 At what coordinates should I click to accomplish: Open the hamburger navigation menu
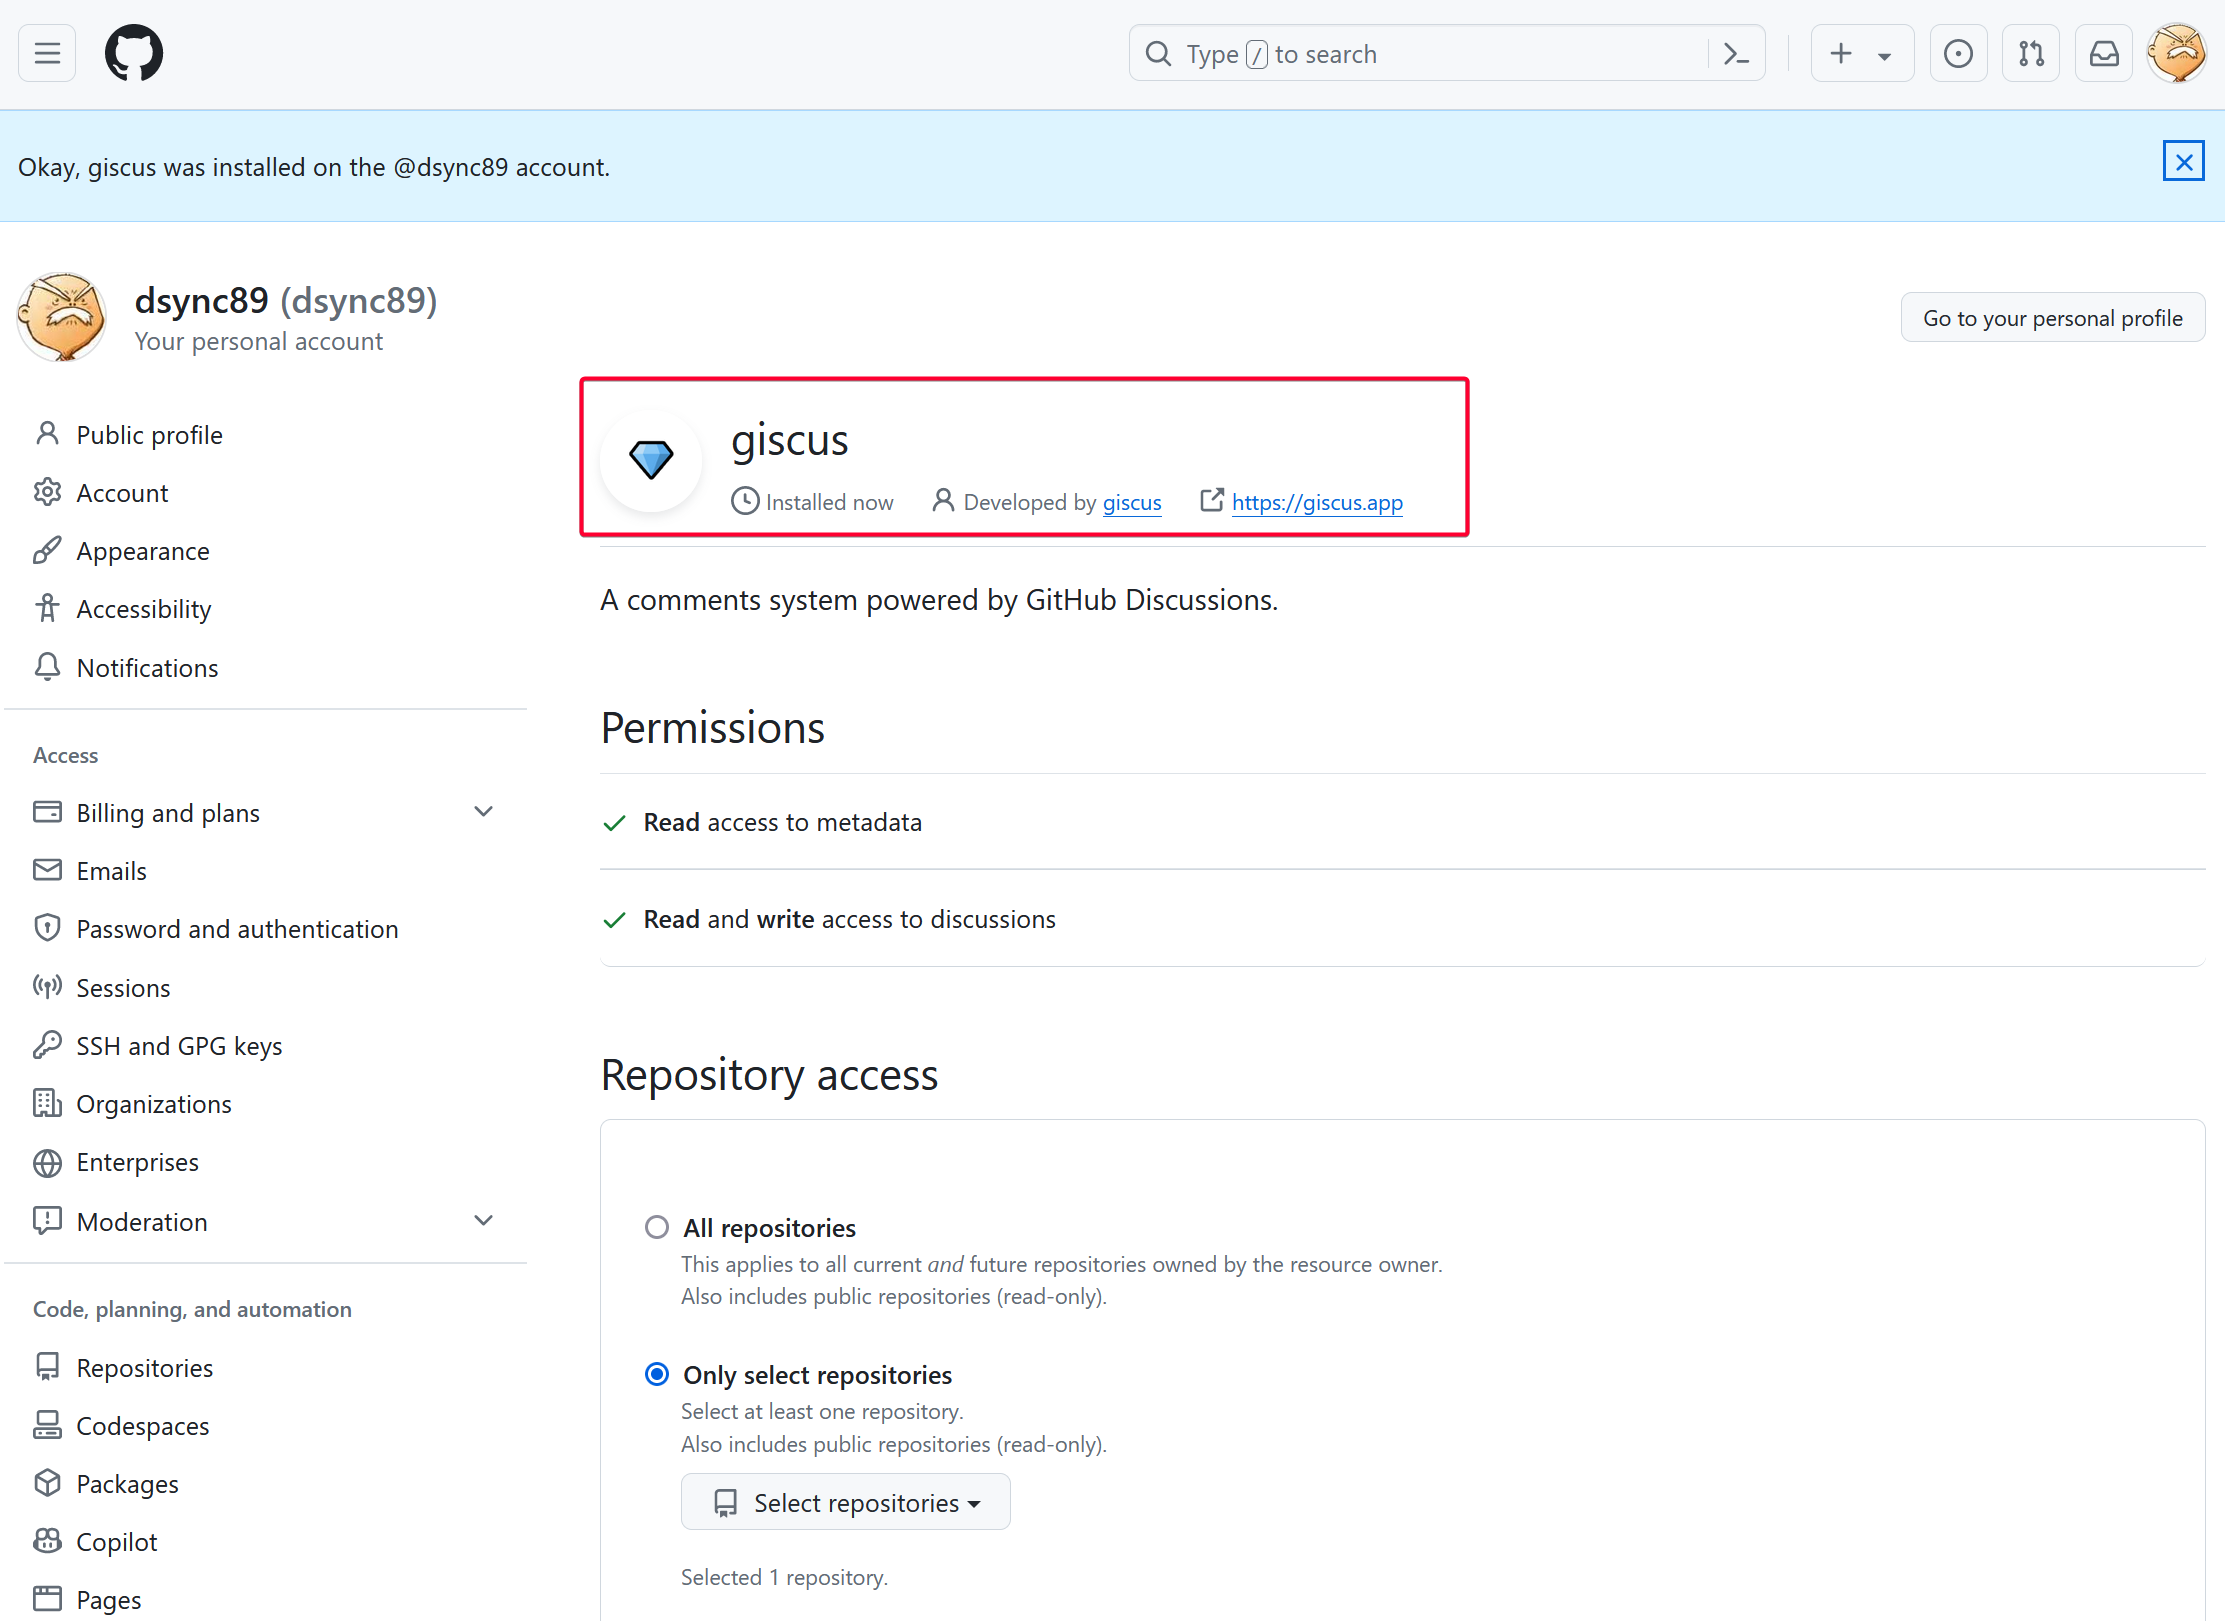coord(47,53)
